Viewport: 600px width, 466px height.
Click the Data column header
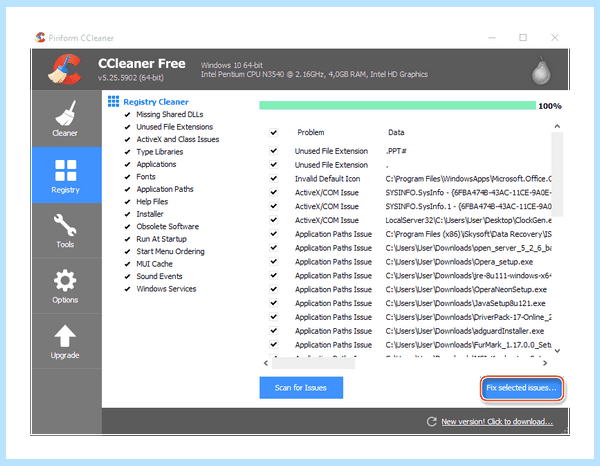[x=396, y=132]
